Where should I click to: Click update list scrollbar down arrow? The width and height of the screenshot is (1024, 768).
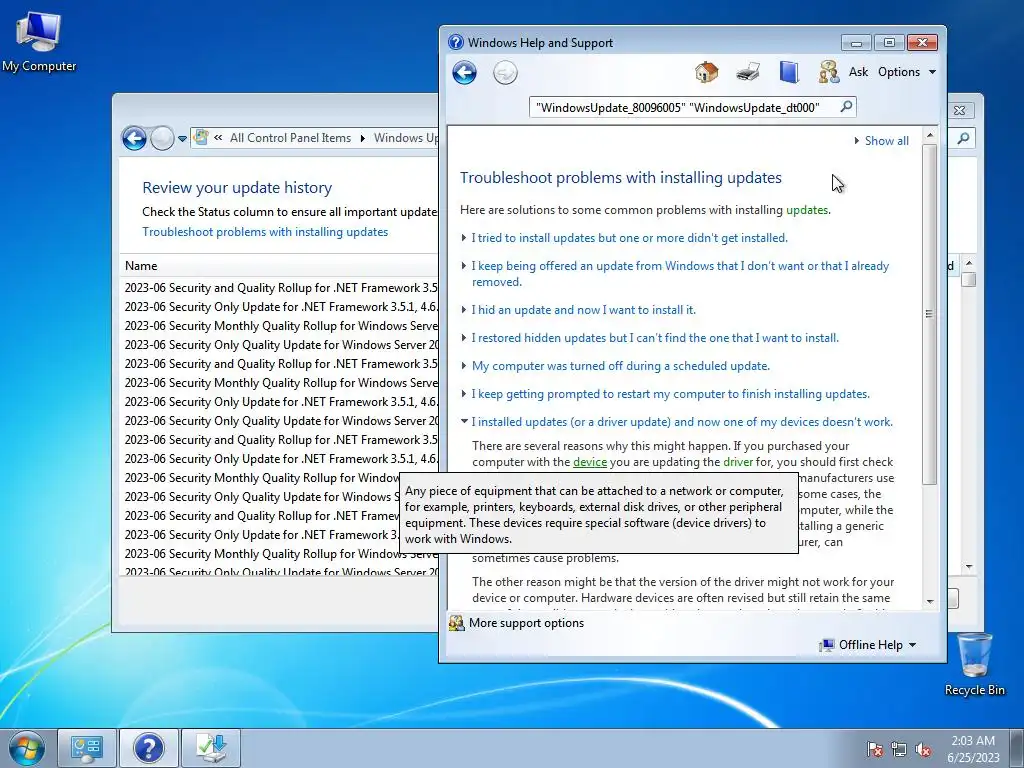click(969, 567)
